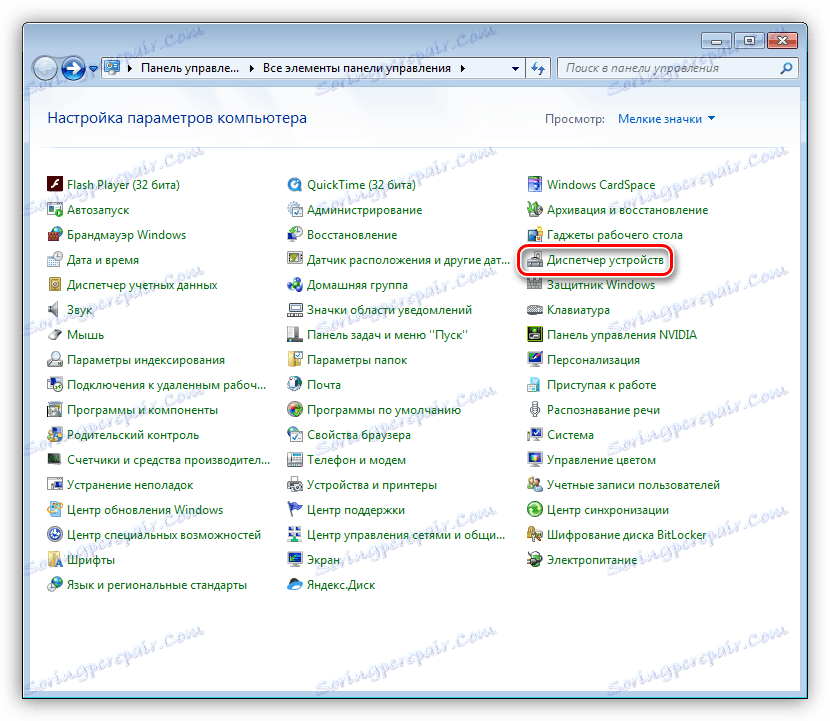
Task: Open the Панель управления NVIDIA icon
Action: 535,335
